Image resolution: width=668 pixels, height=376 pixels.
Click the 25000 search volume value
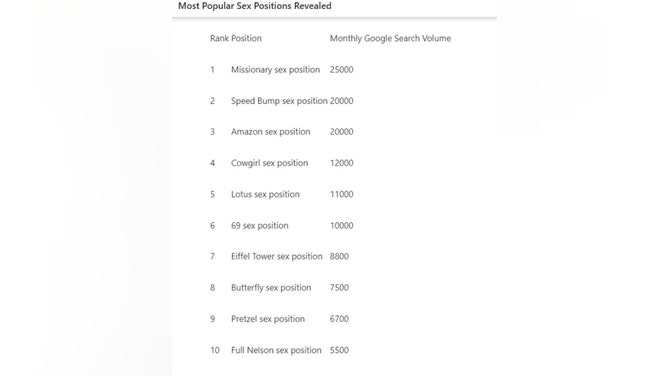click(x=341, y=70)
